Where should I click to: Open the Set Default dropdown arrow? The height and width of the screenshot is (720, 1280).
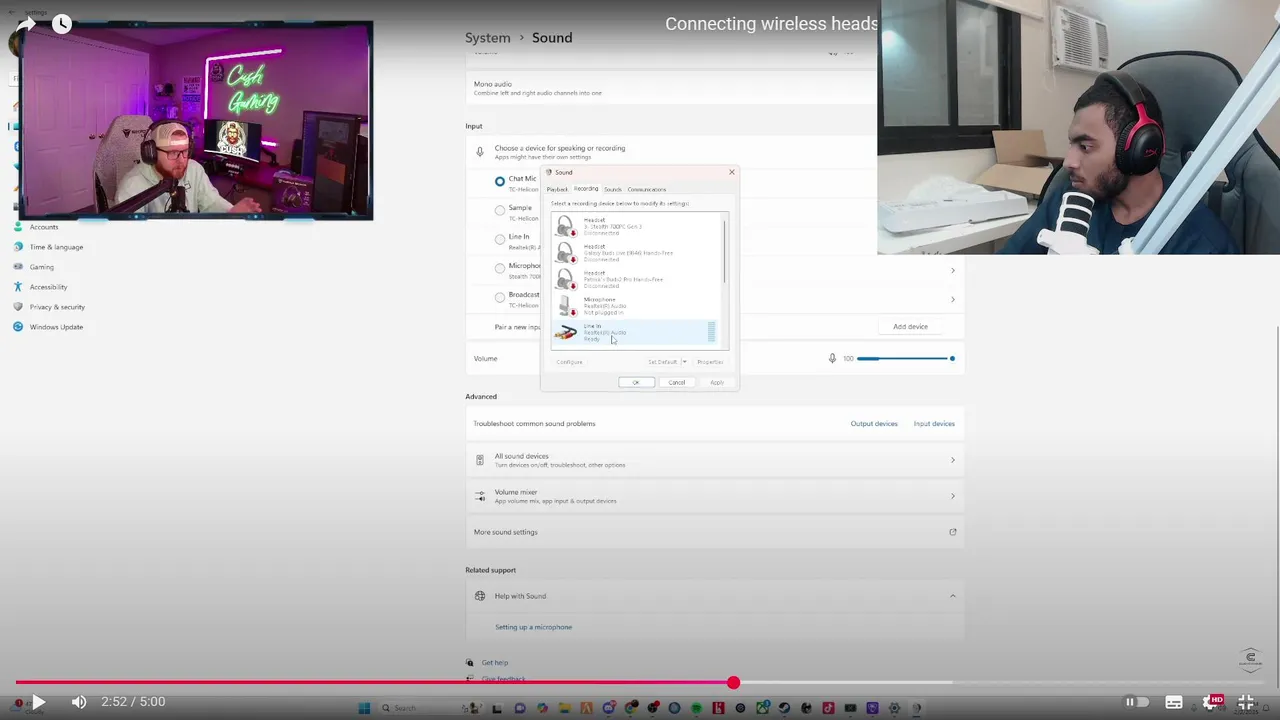pos(684,362)
